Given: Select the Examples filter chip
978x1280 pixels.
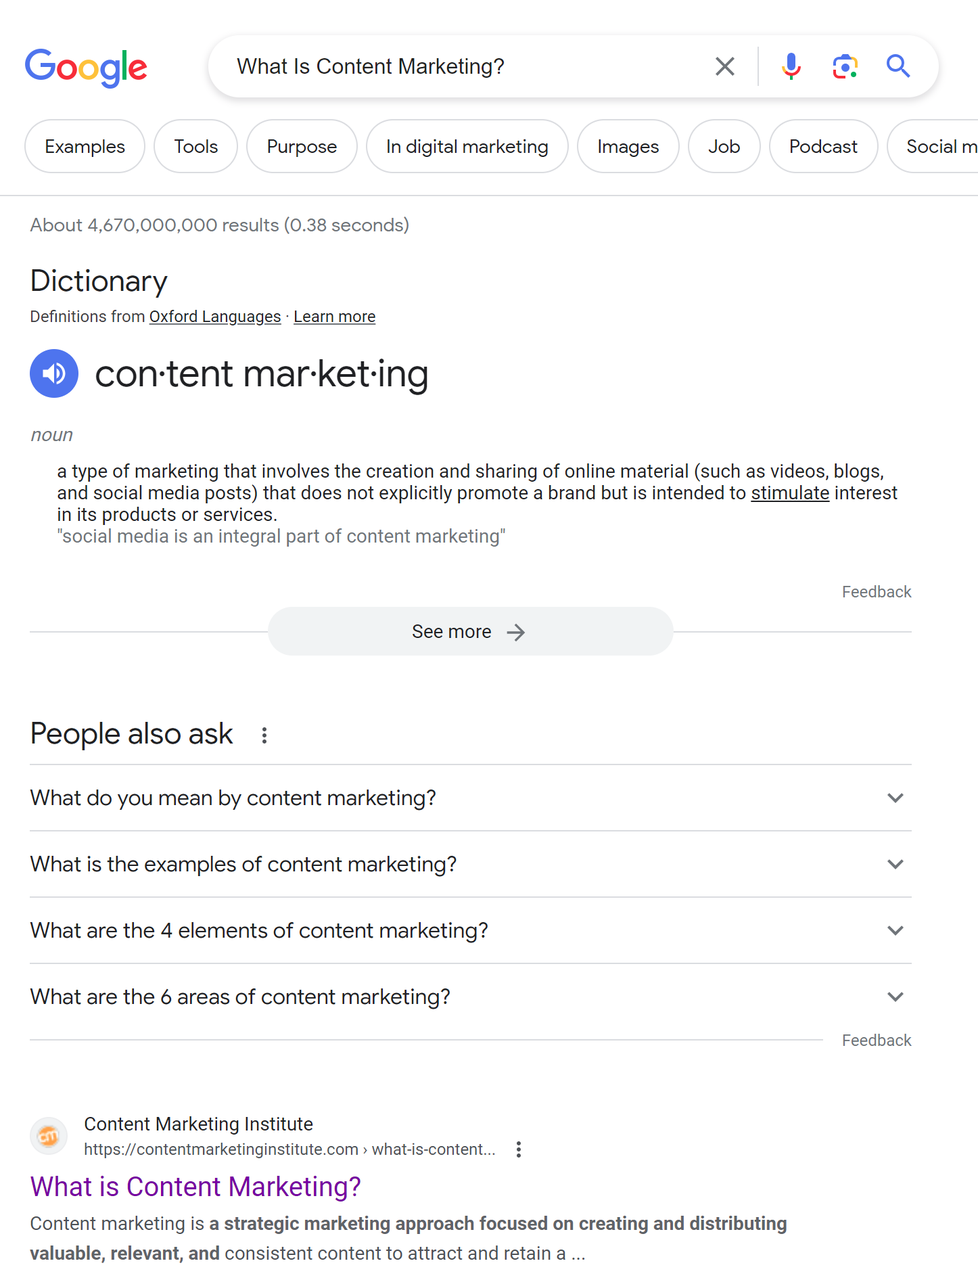Looking at the screenshot, I should tap(85, 146).
